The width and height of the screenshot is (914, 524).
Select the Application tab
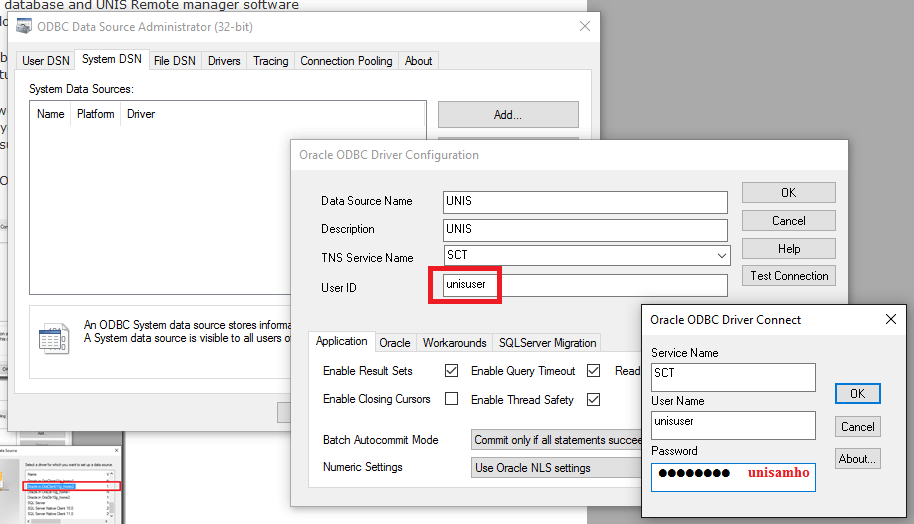(342, 341)
